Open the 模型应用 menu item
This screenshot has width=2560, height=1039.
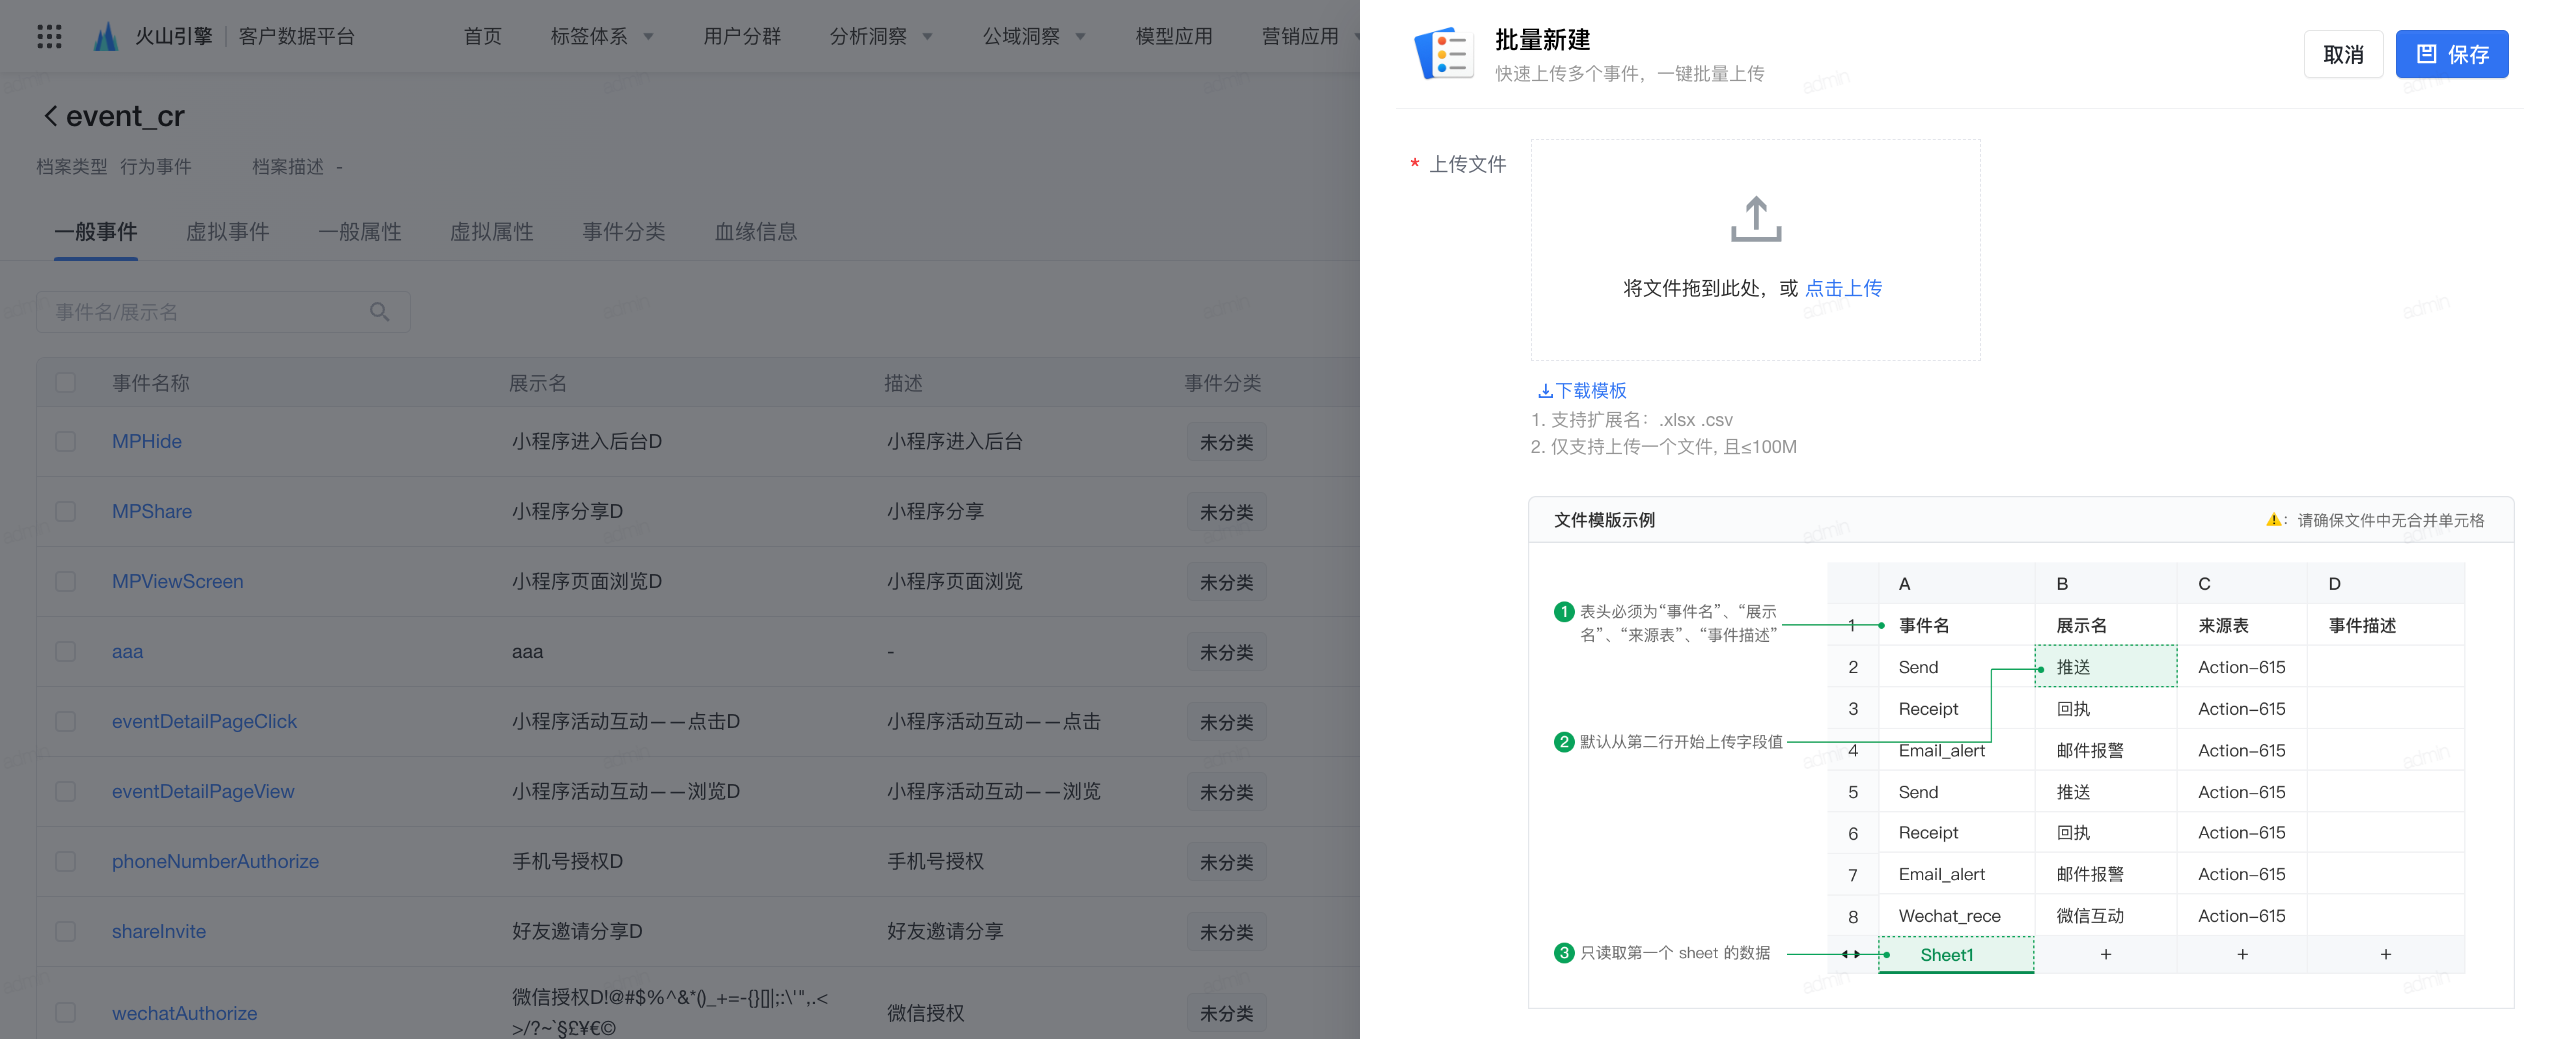[x=1174, y=37]
